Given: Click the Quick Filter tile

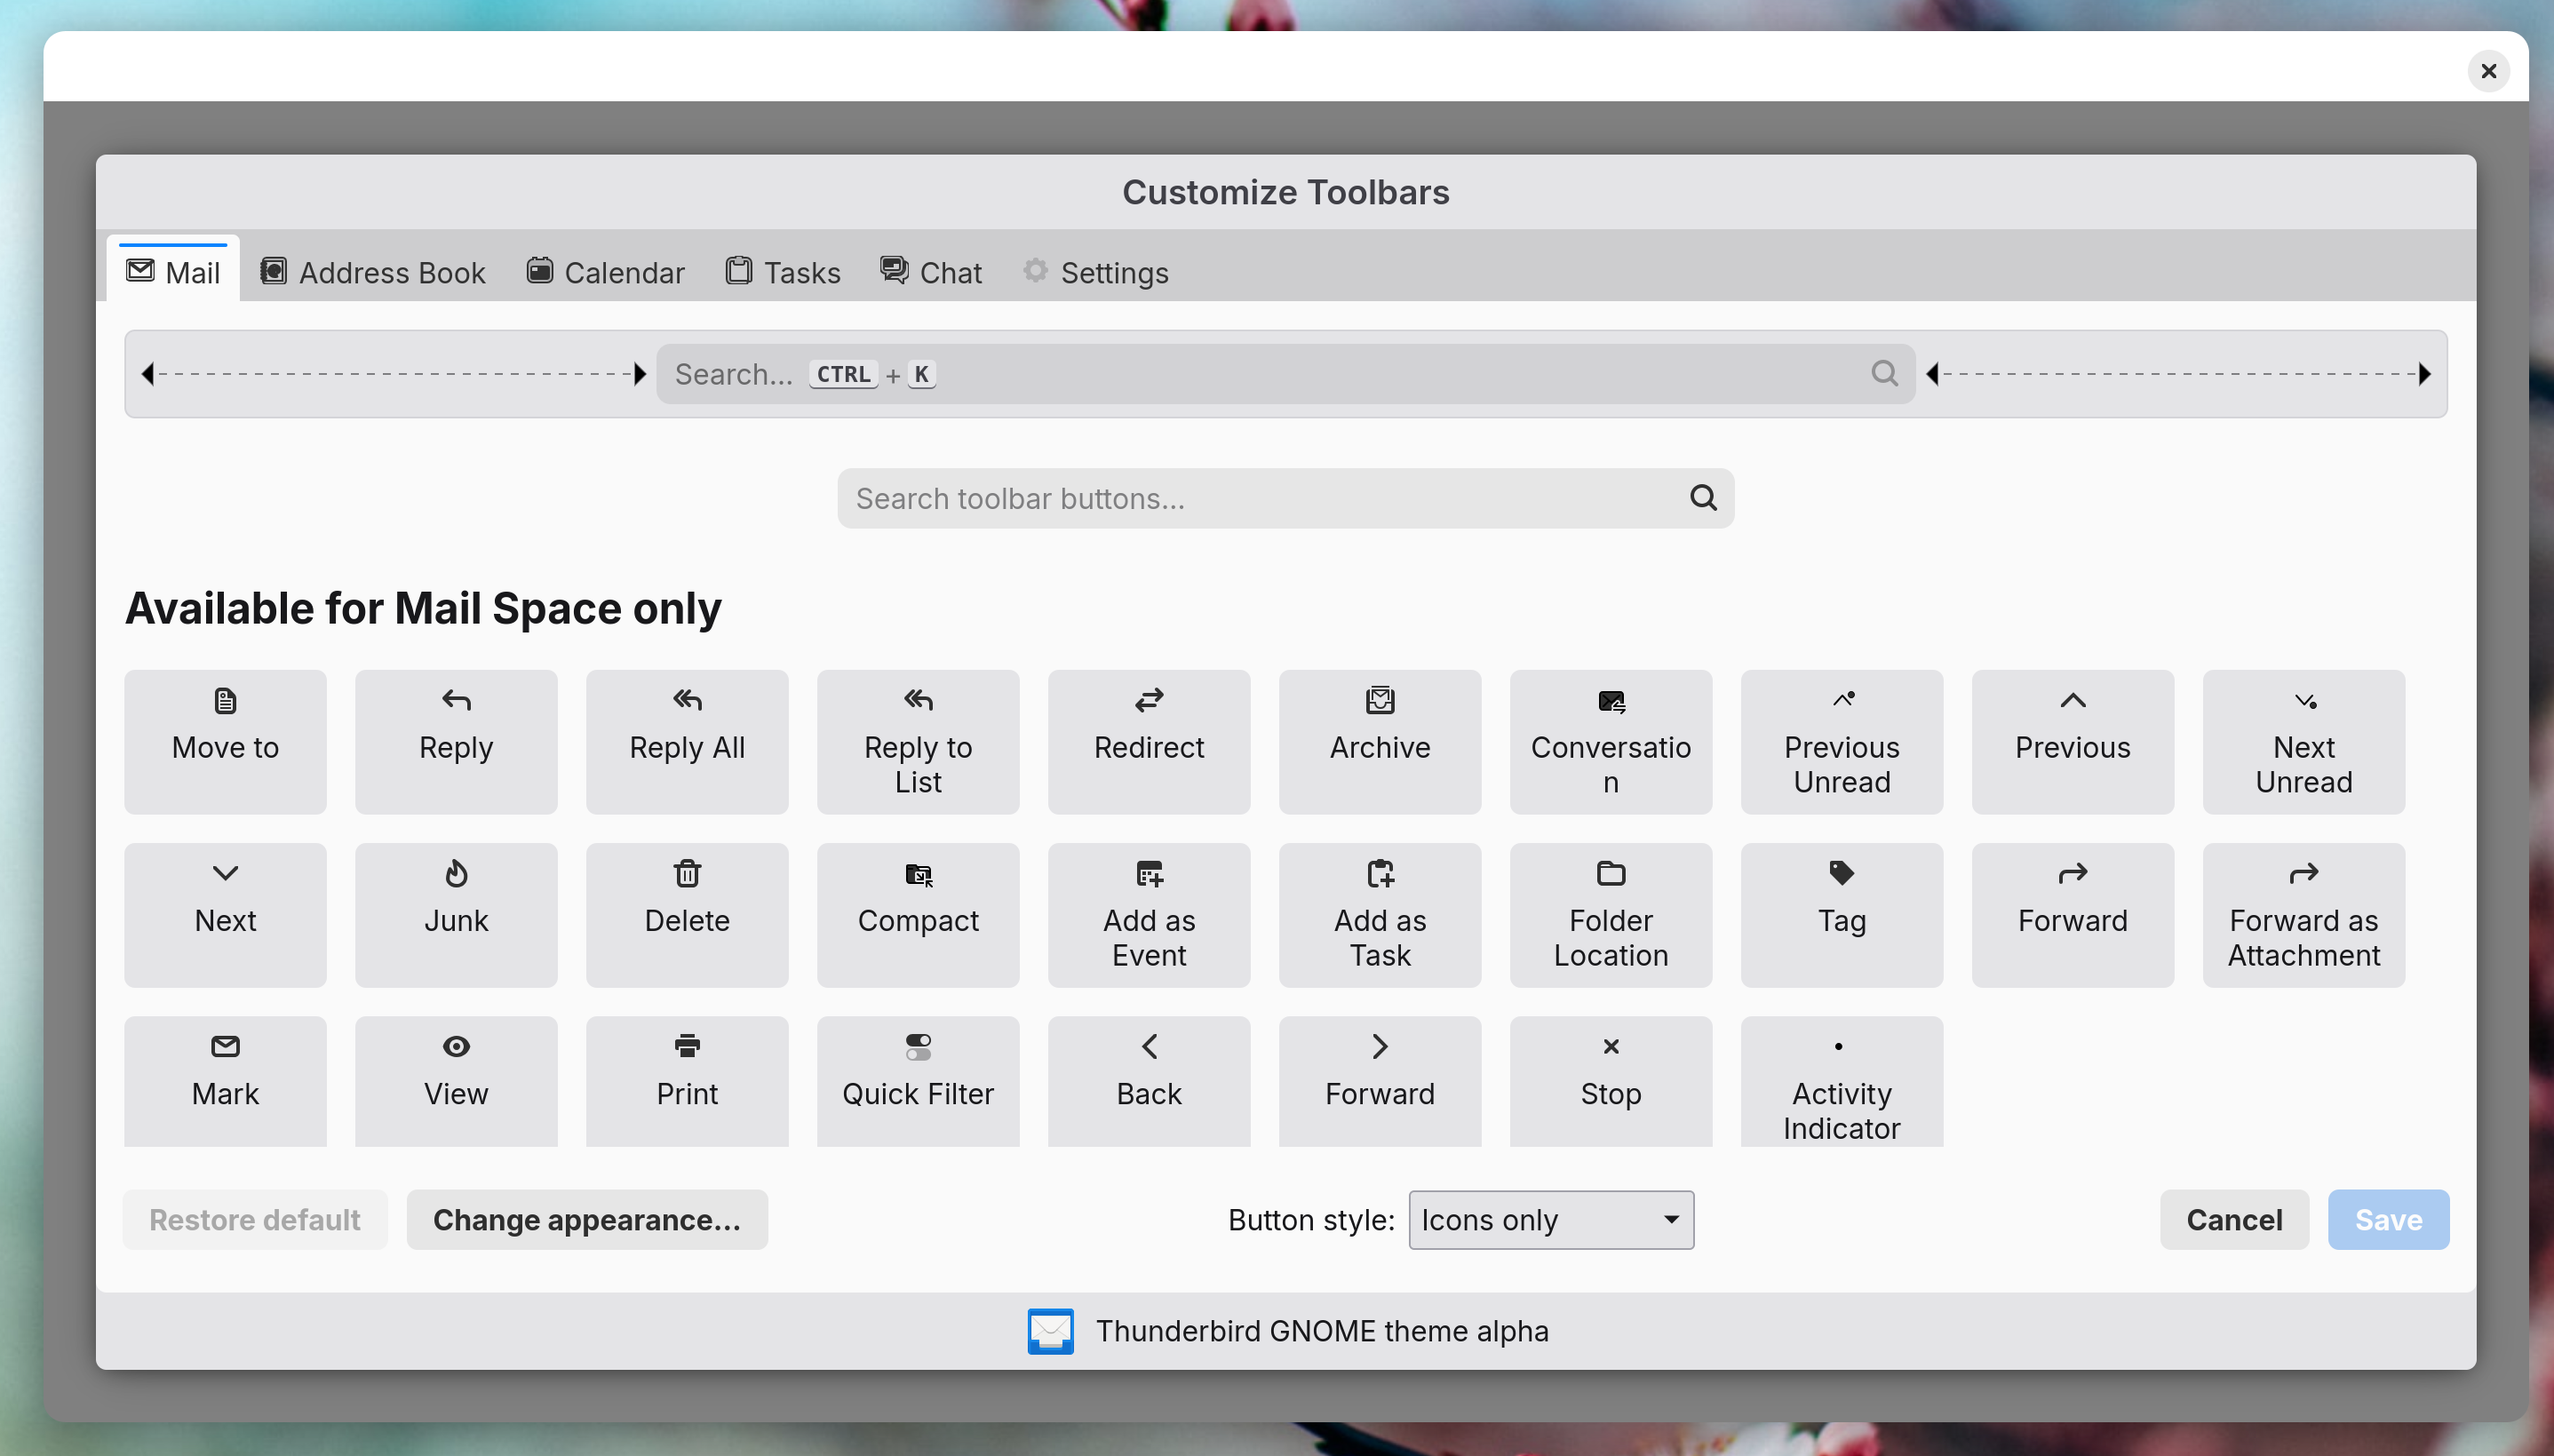Looking at the screenshot, I should click(x=918, y=1081).
